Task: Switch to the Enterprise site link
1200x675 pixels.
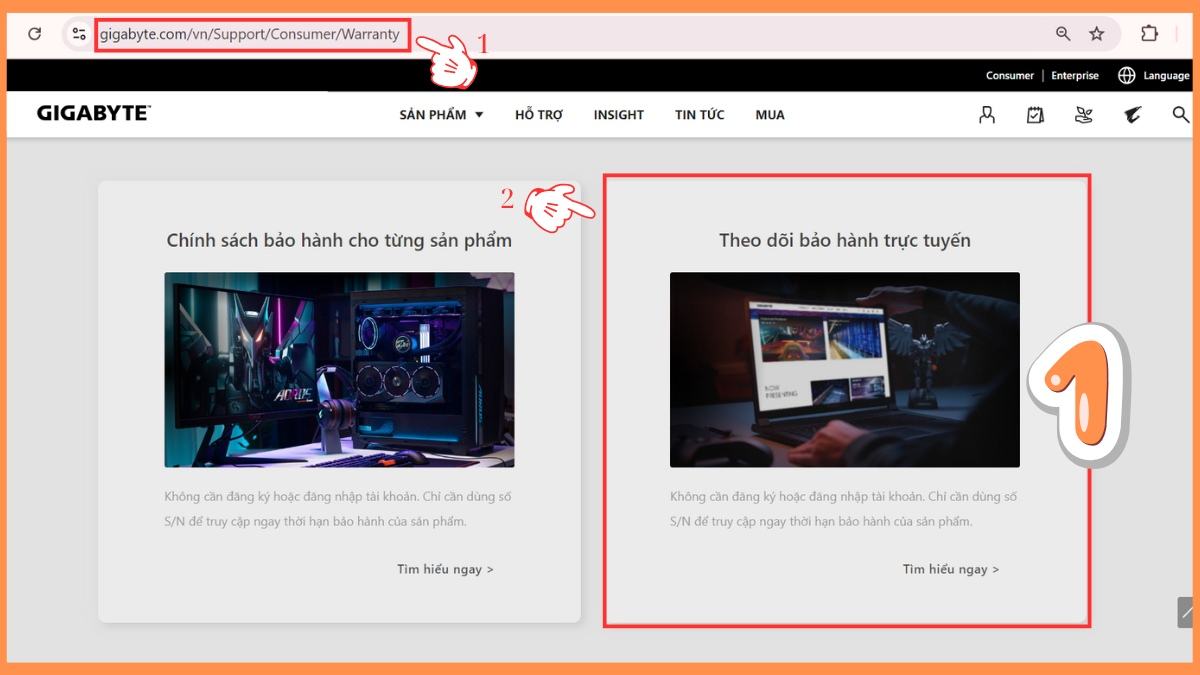Action: click(x=1074, y=76)
